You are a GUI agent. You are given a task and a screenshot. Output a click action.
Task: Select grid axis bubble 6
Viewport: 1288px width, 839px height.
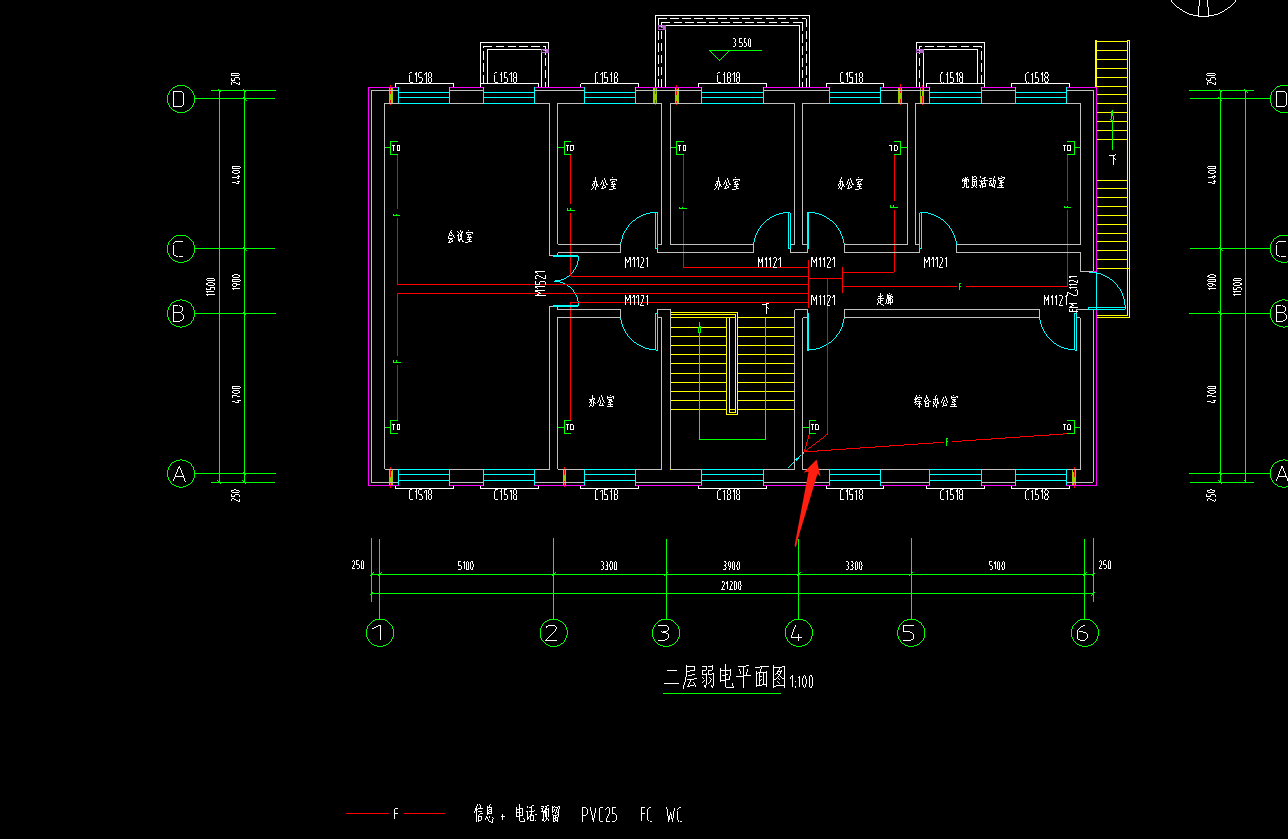1084,632
